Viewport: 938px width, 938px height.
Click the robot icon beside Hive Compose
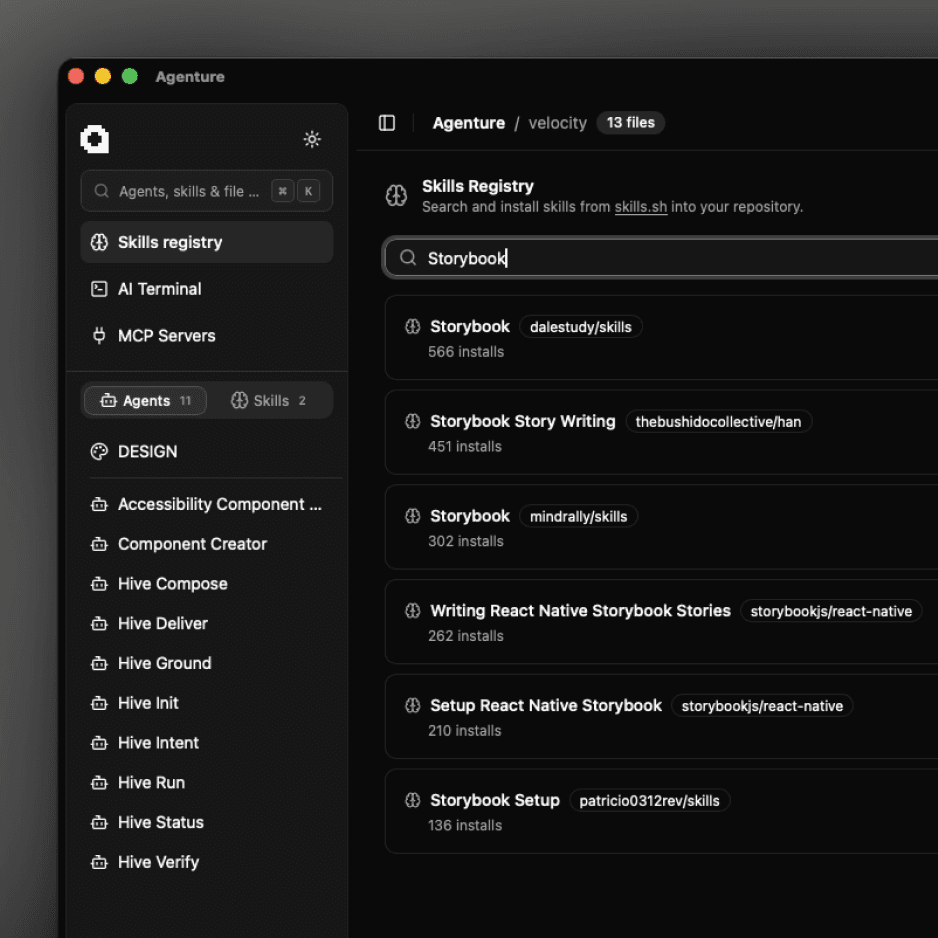pyautogui.click(x=99, y=584)
